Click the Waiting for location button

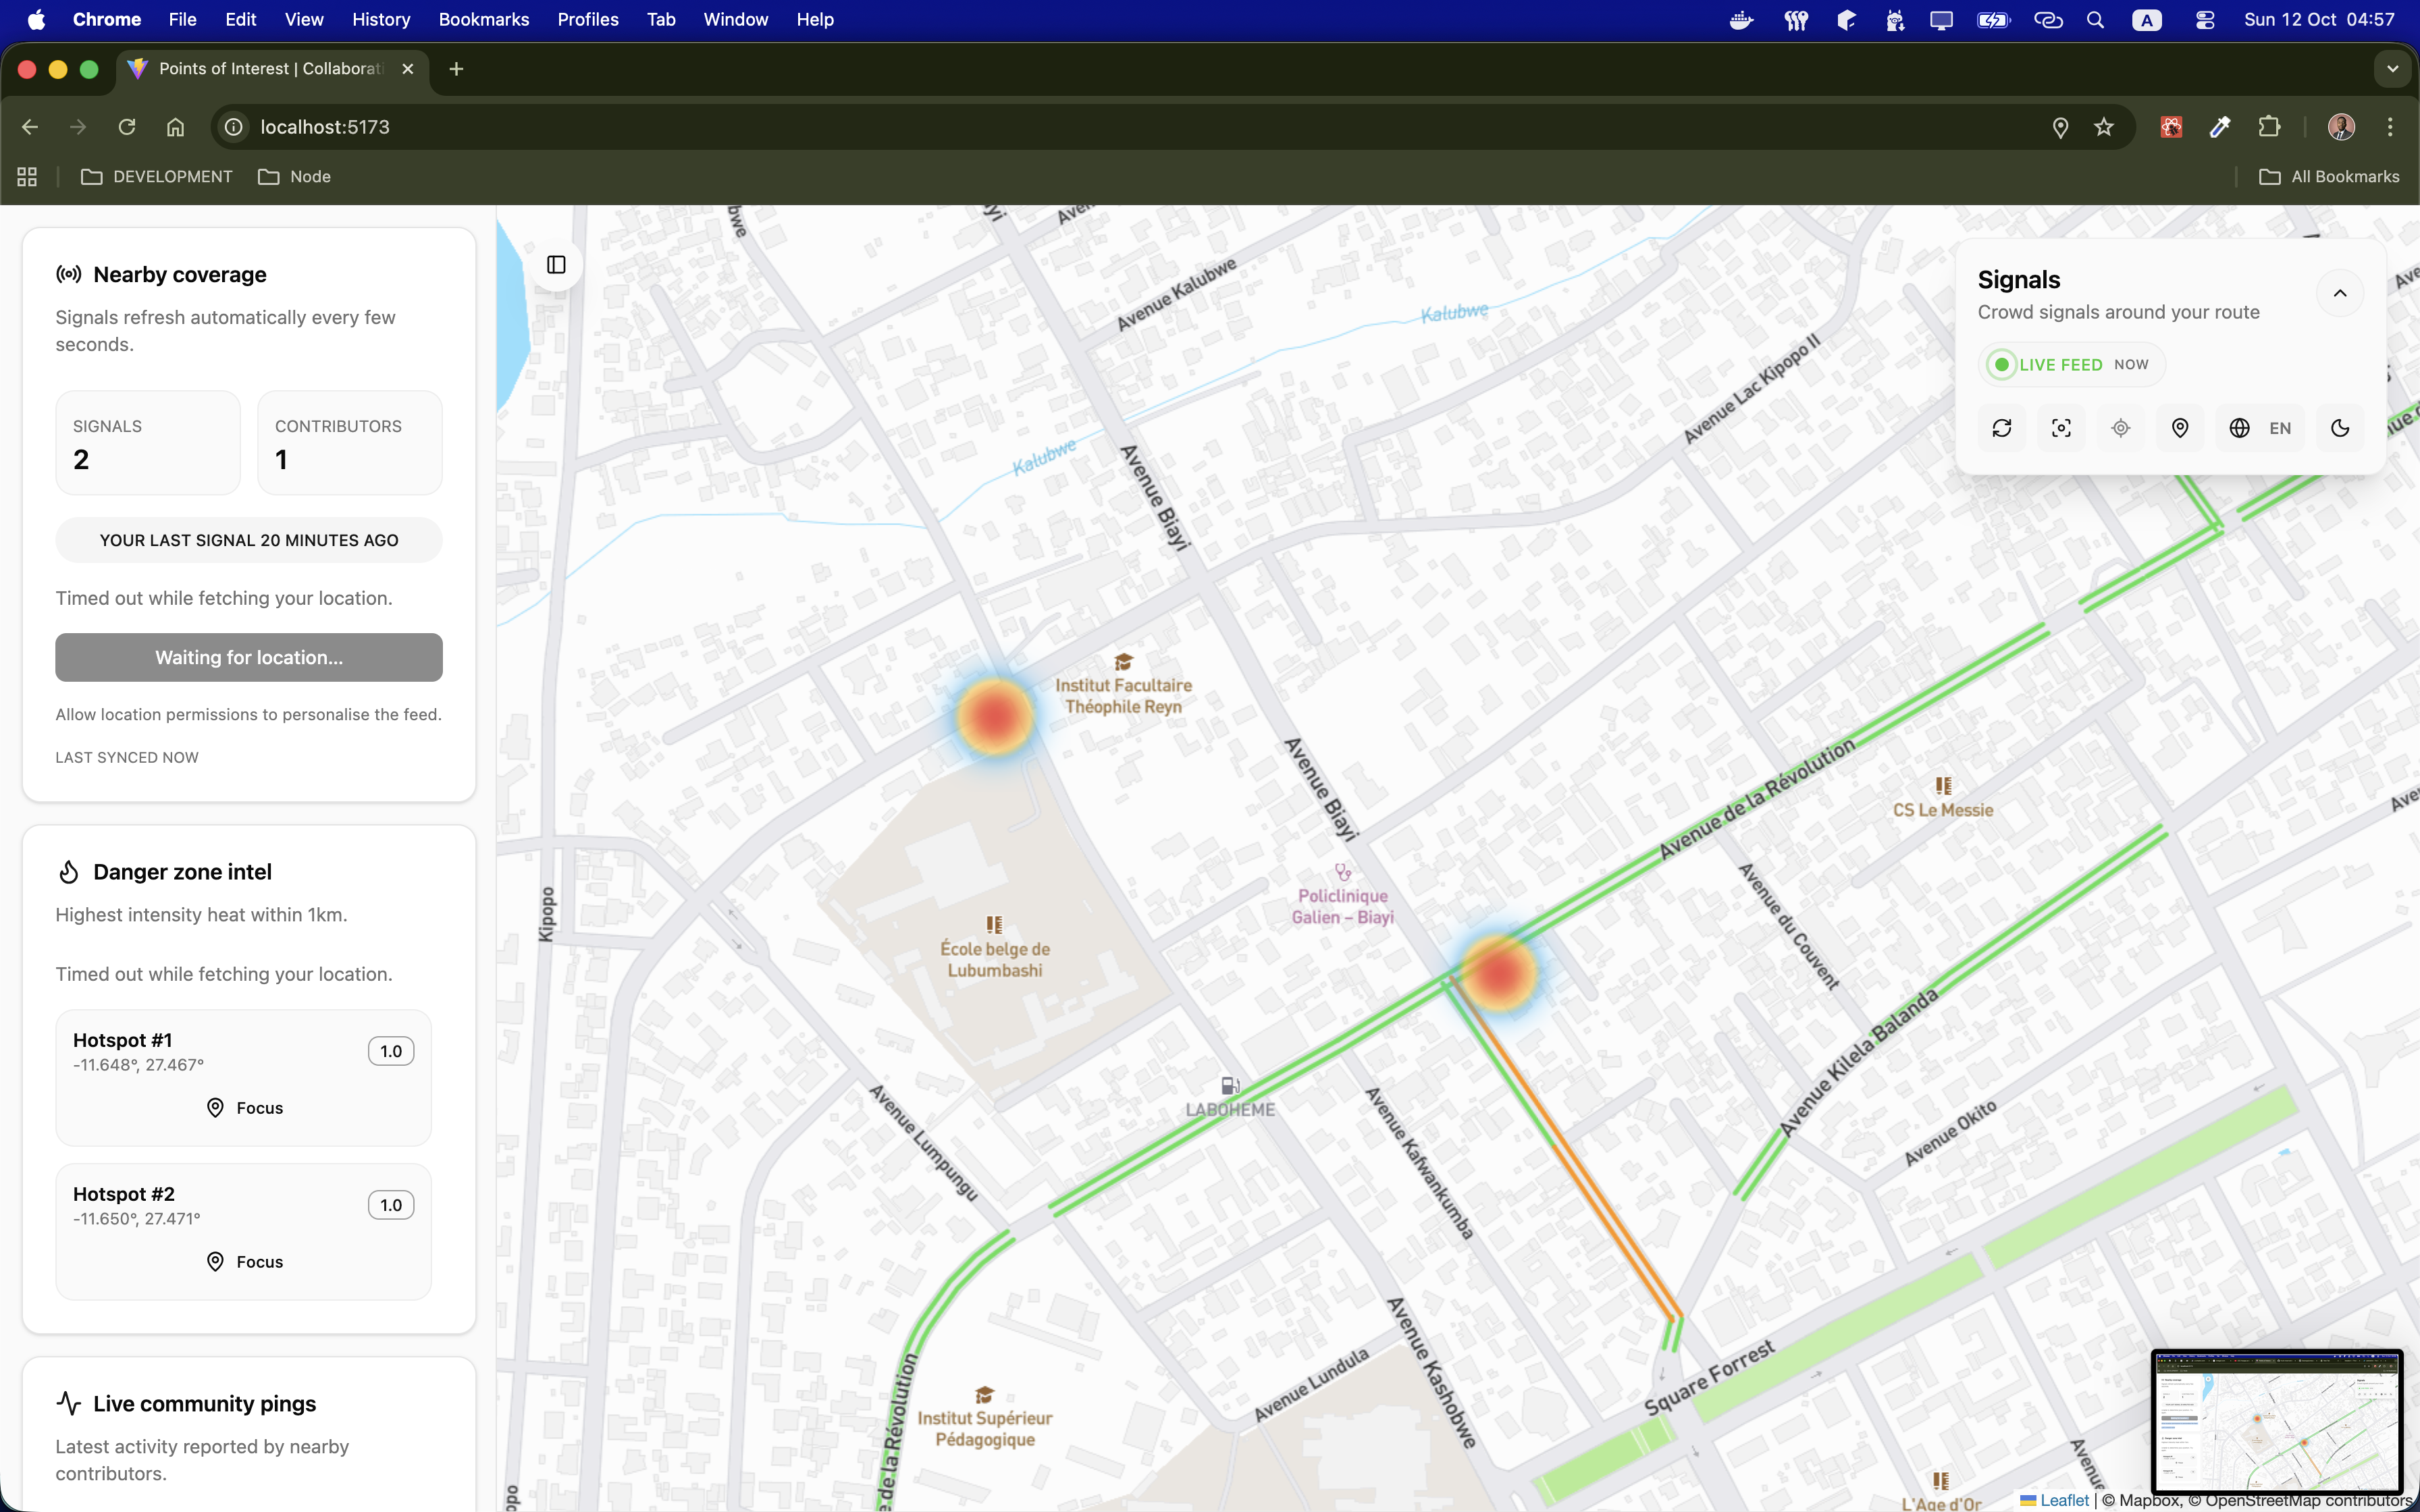tap(249, 657)
